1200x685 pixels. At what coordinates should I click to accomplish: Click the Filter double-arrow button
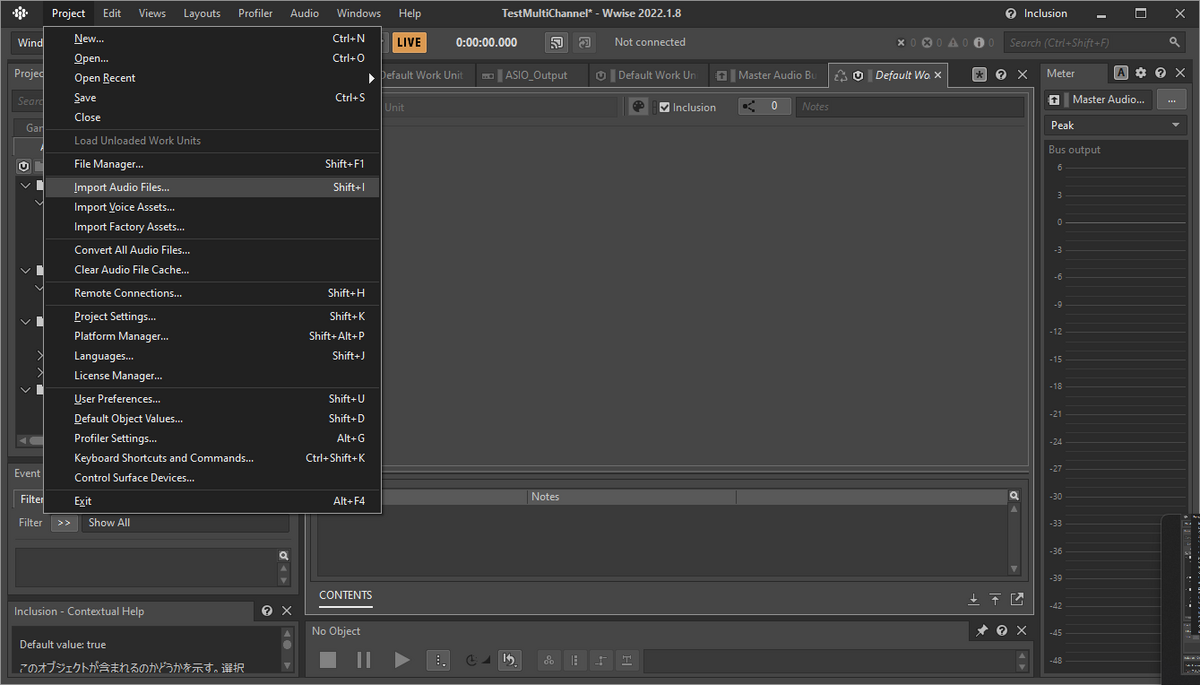tap(64, 523)
